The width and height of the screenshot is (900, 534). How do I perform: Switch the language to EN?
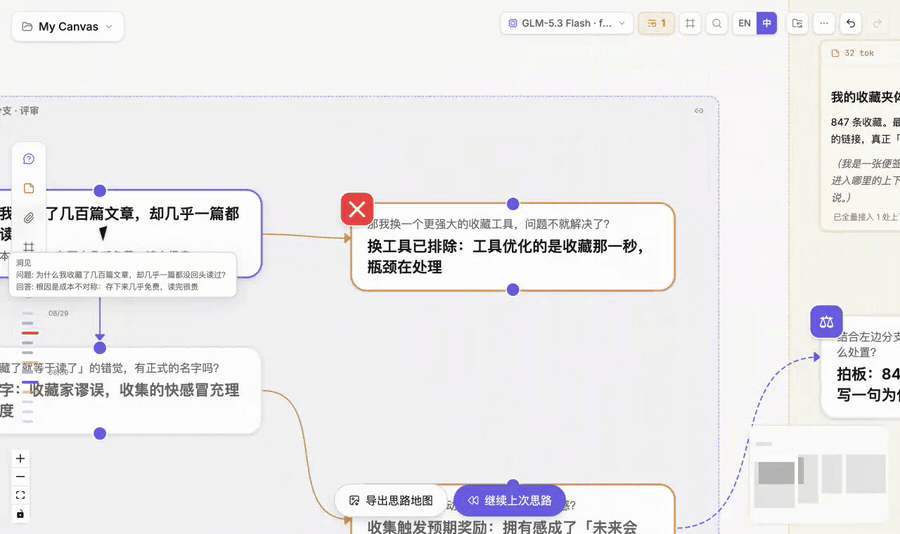744,24
